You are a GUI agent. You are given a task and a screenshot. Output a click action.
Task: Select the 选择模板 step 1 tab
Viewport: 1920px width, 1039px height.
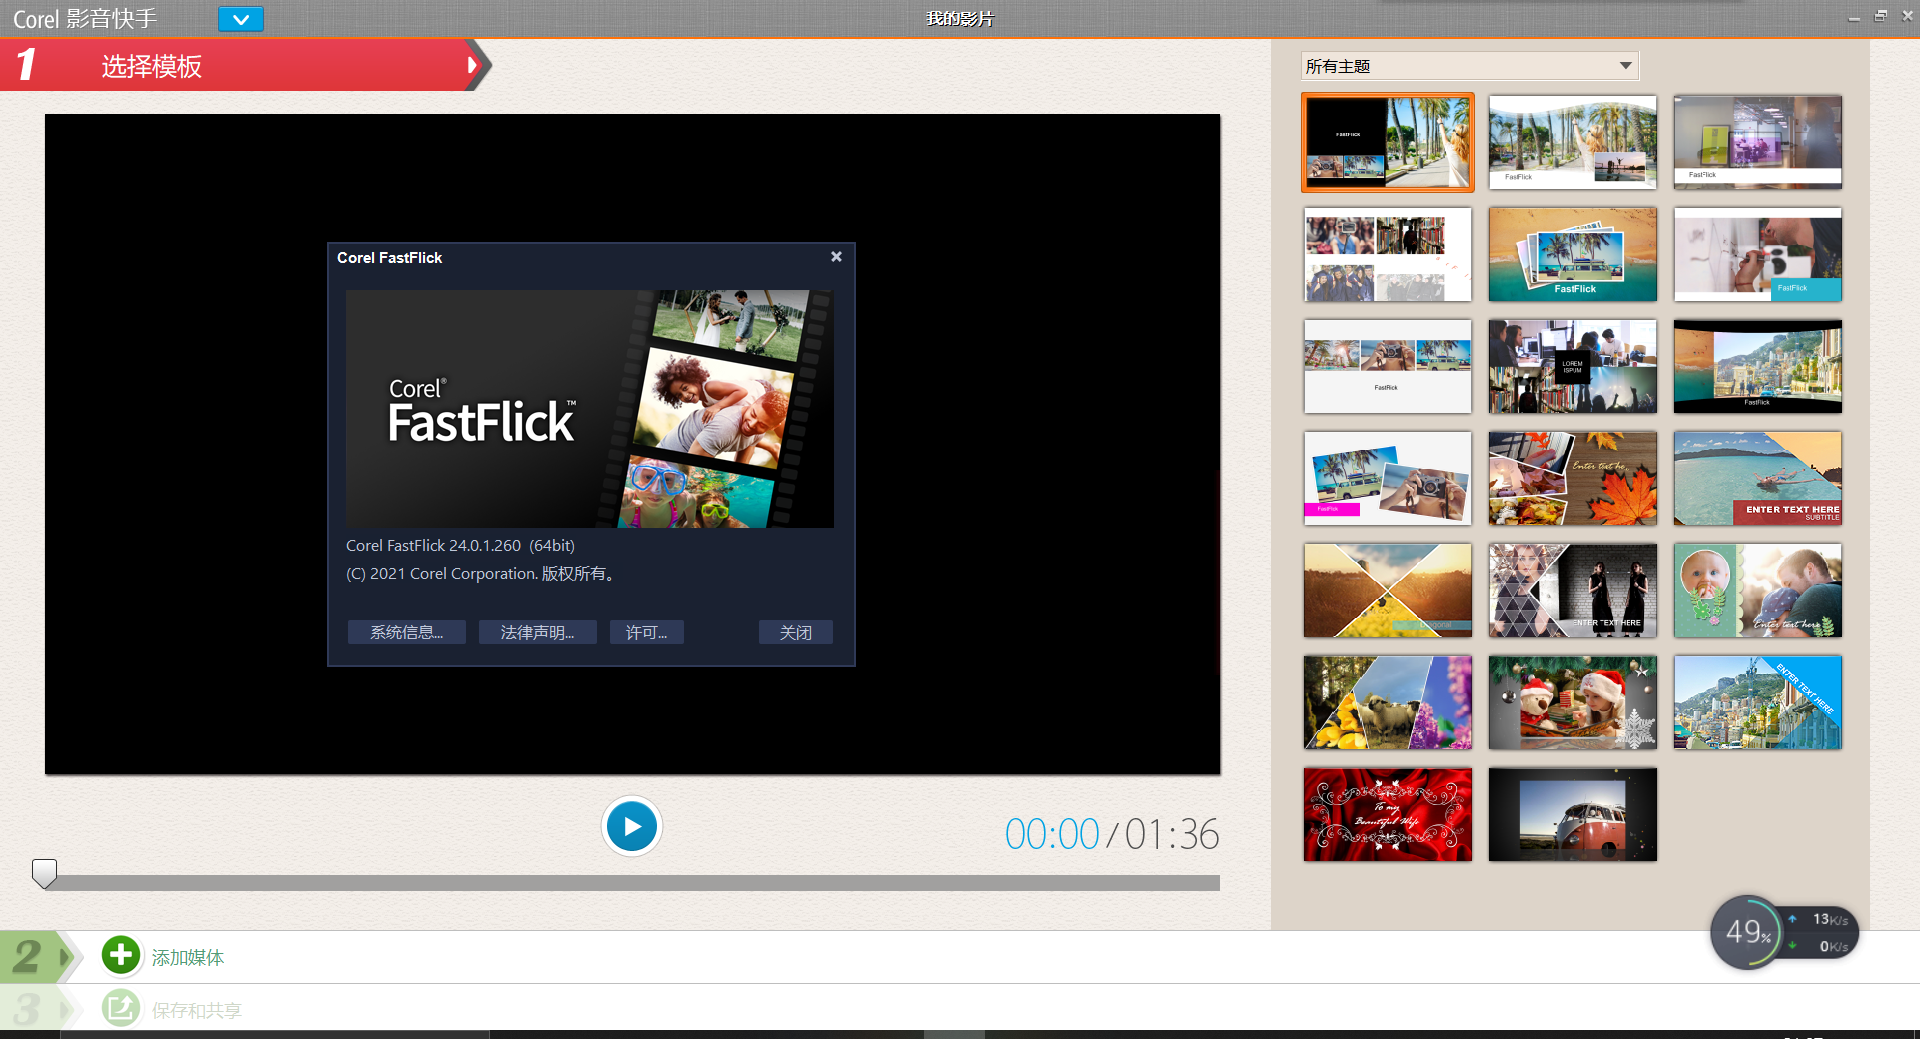tap(245, 65)
